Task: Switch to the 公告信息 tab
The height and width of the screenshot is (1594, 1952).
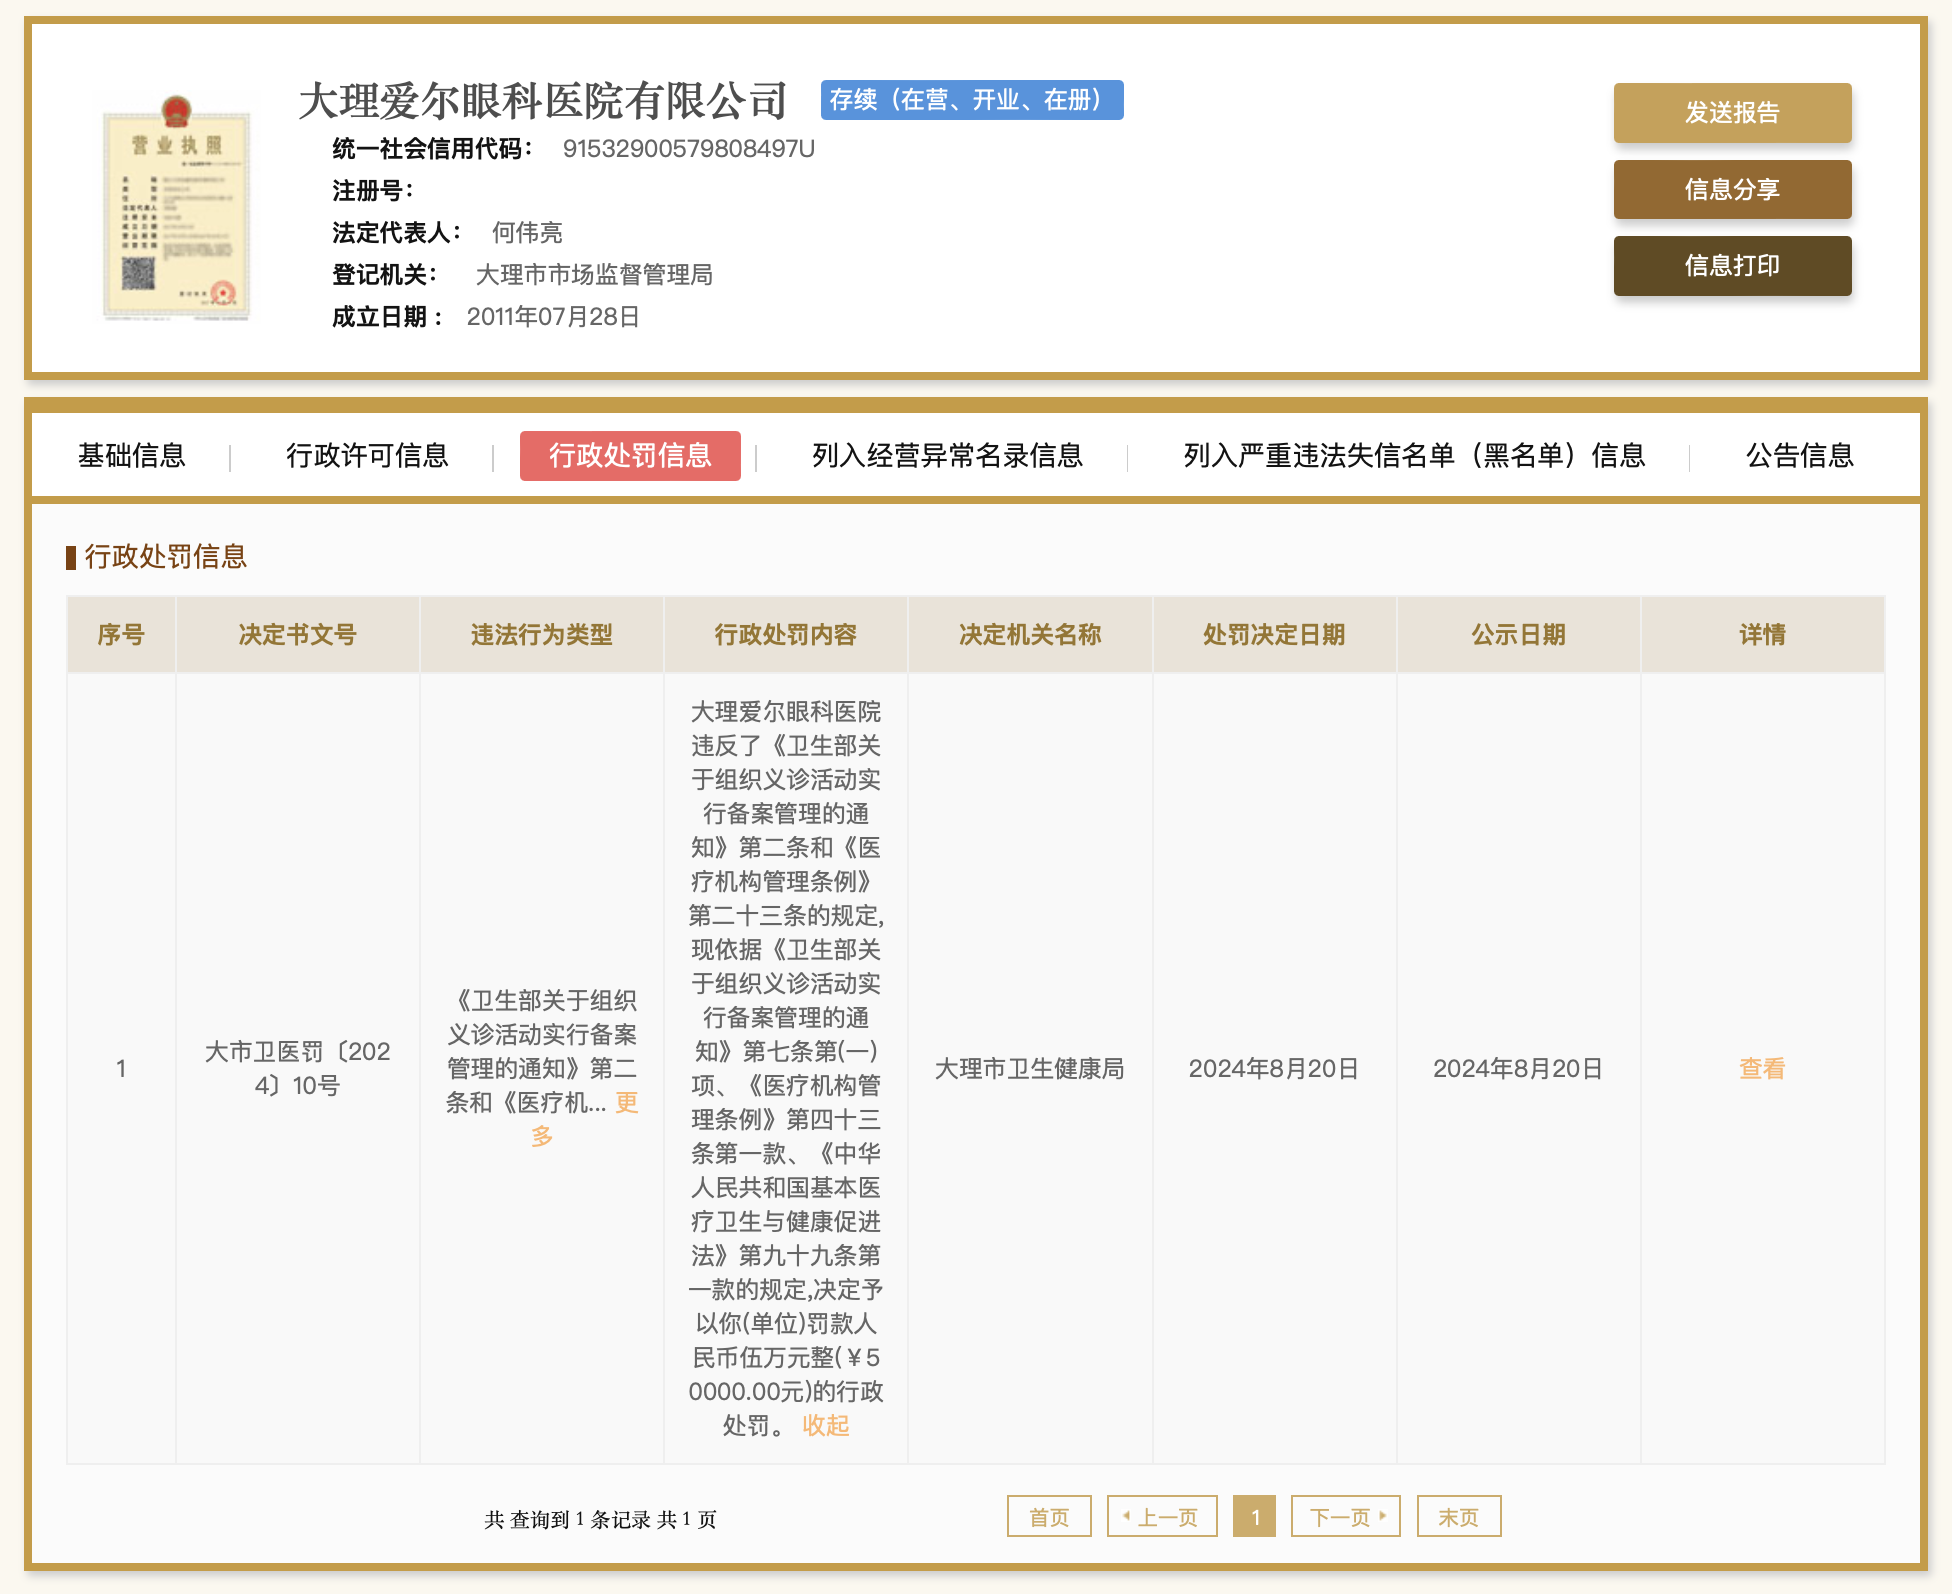Action: coord(1799,456)
